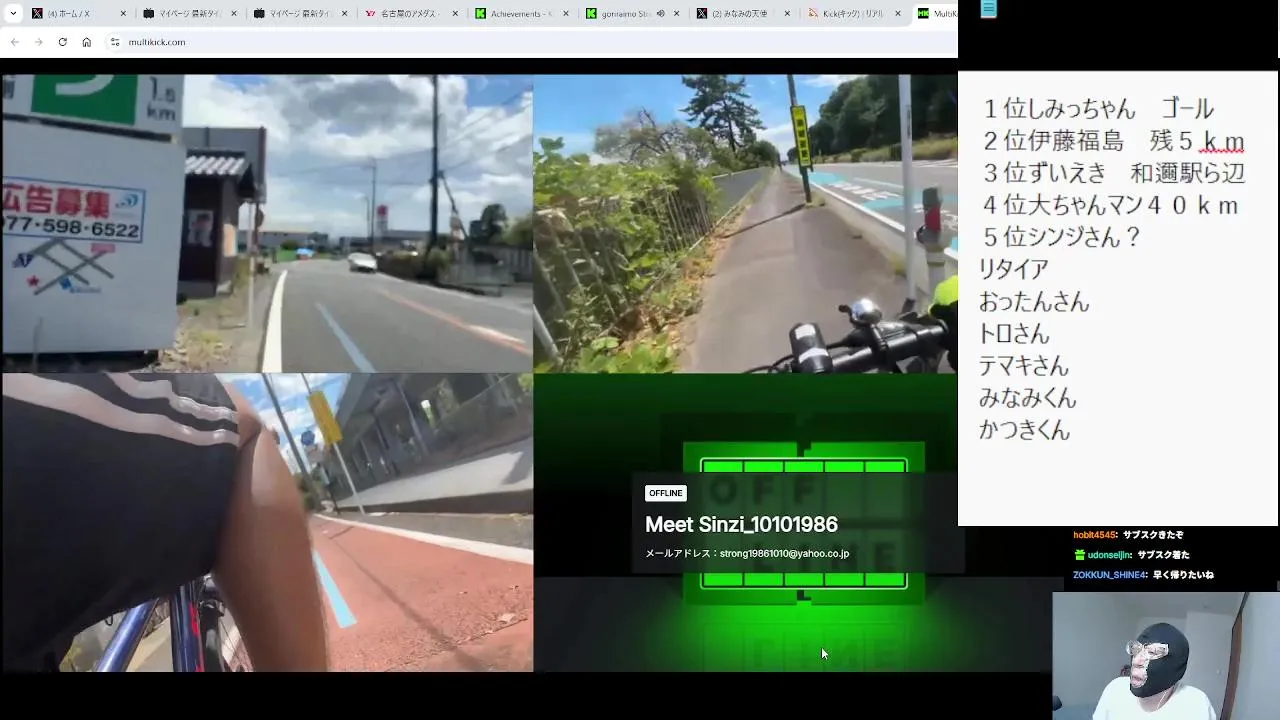Click the おったんさん line
The width and height of the screenshot is (1280, 720).
tap(1034, 301)
